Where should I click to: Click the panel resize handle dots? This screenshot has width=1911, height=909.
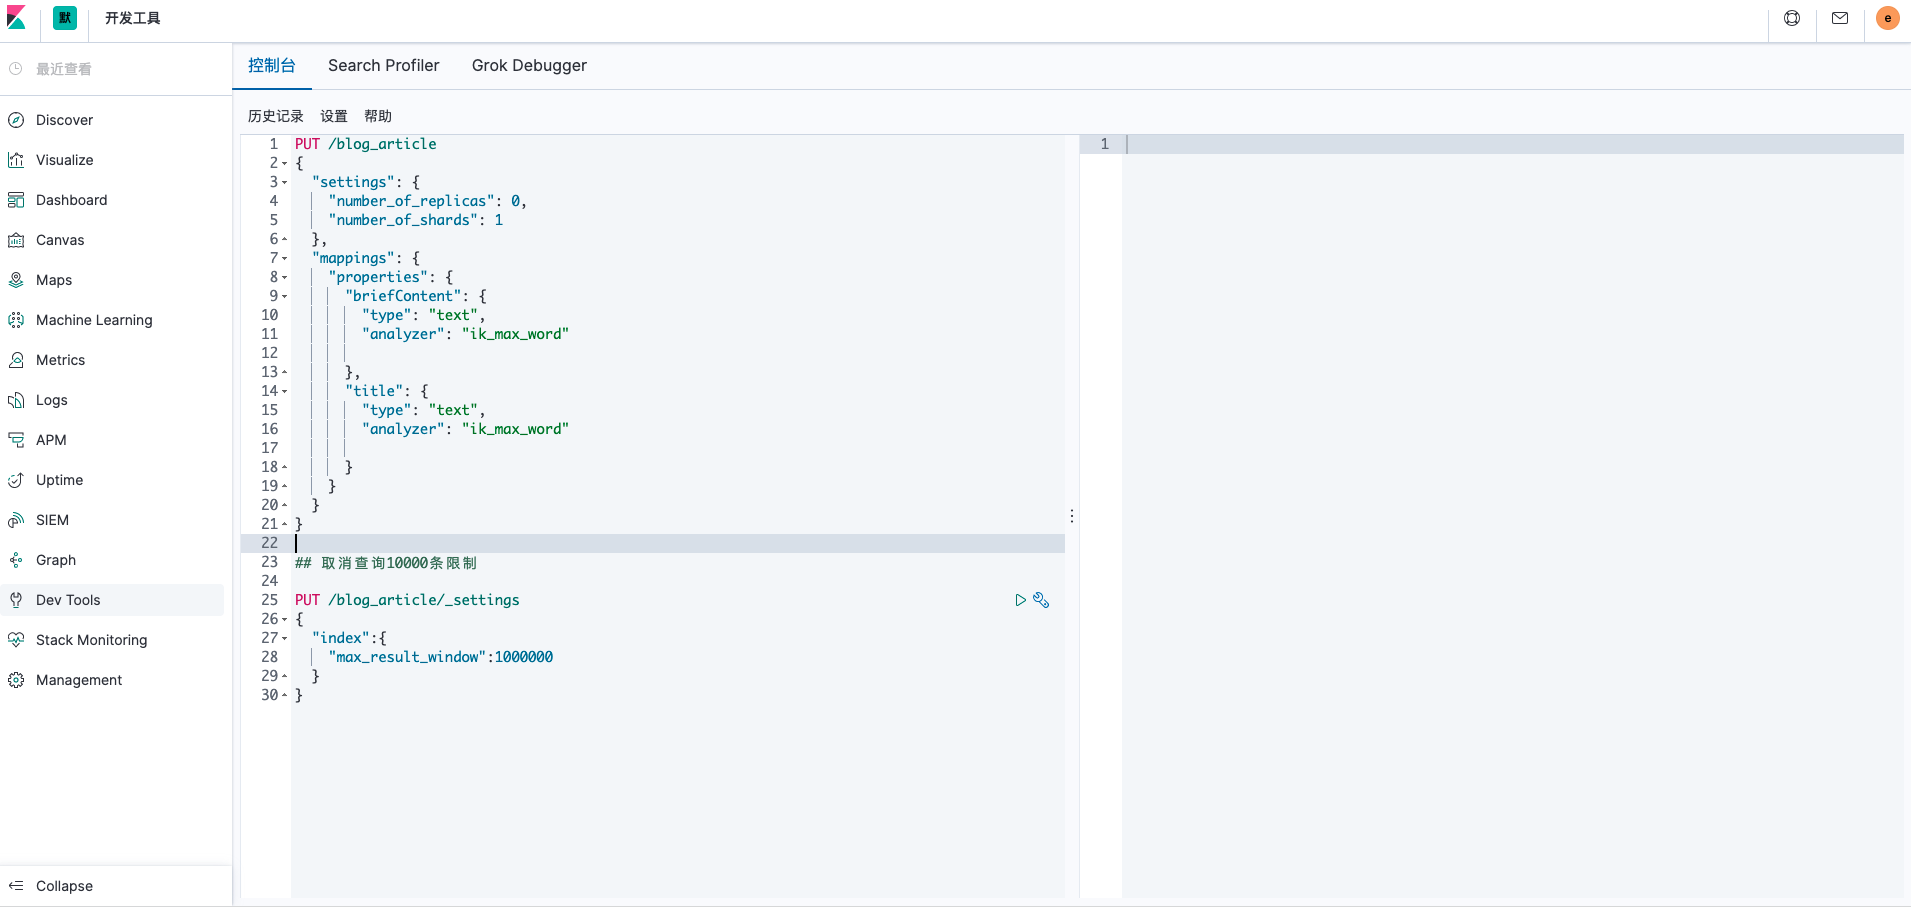(x=1072, y=516)
